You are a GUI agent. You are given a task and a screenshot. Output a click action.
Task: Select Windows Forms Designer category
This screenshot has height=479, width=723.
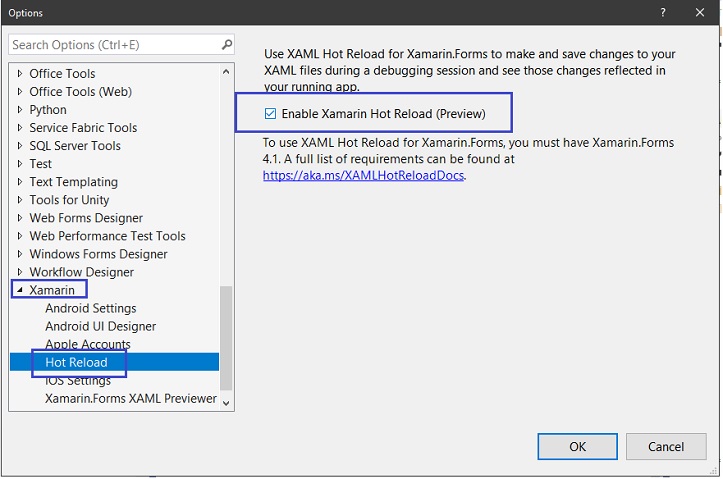[x=98, y=254]
